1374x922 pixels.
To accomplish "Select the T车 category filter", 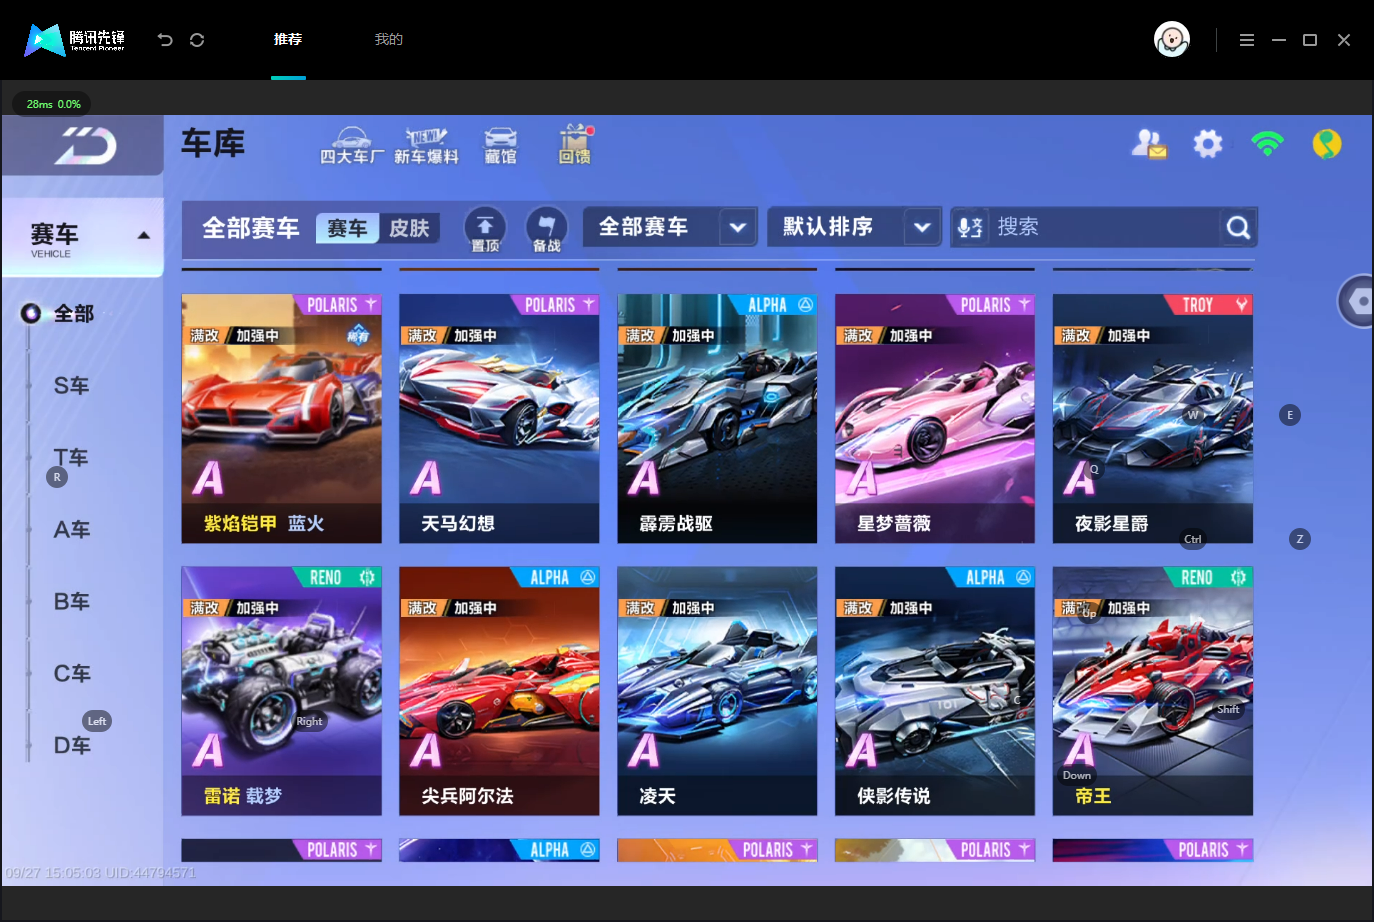I will click(x=72, y=458).
